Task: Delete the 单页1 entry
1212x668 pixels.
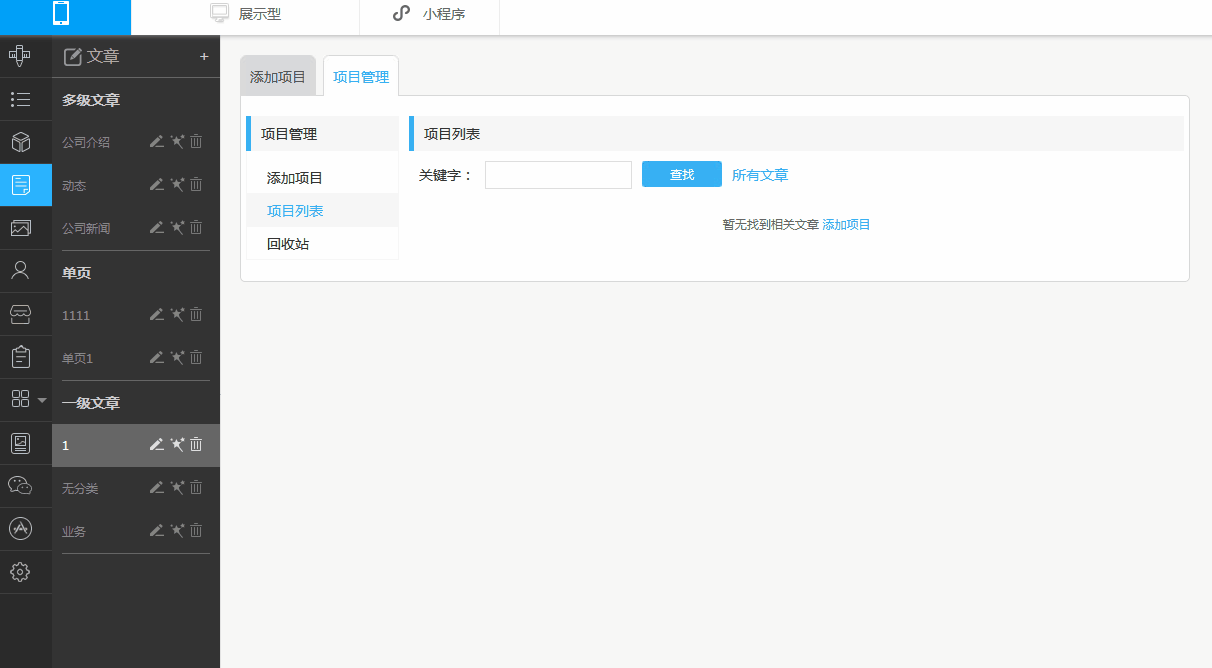Action: tap(196, 358)
